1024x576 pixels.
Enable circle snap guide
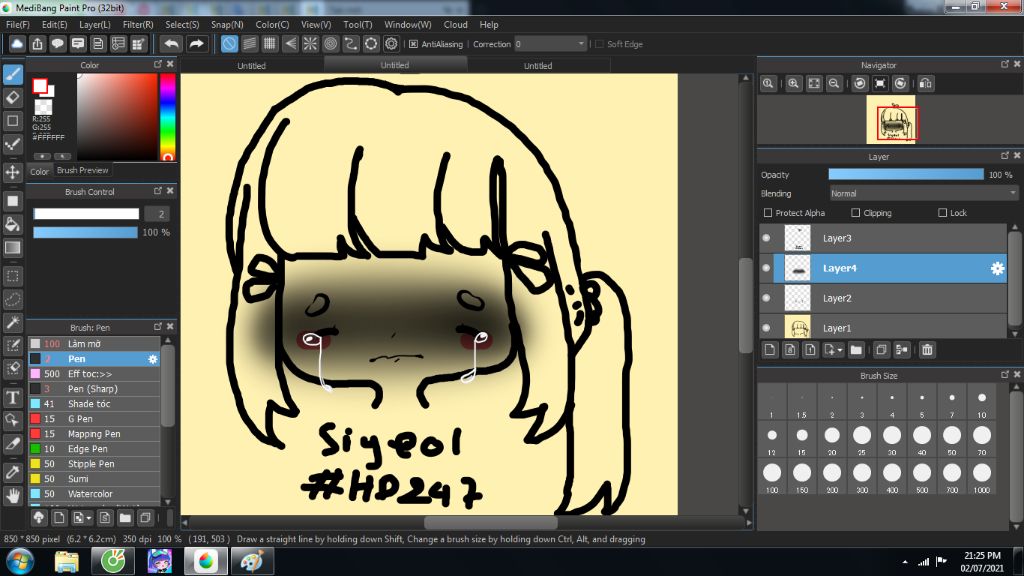330,44
